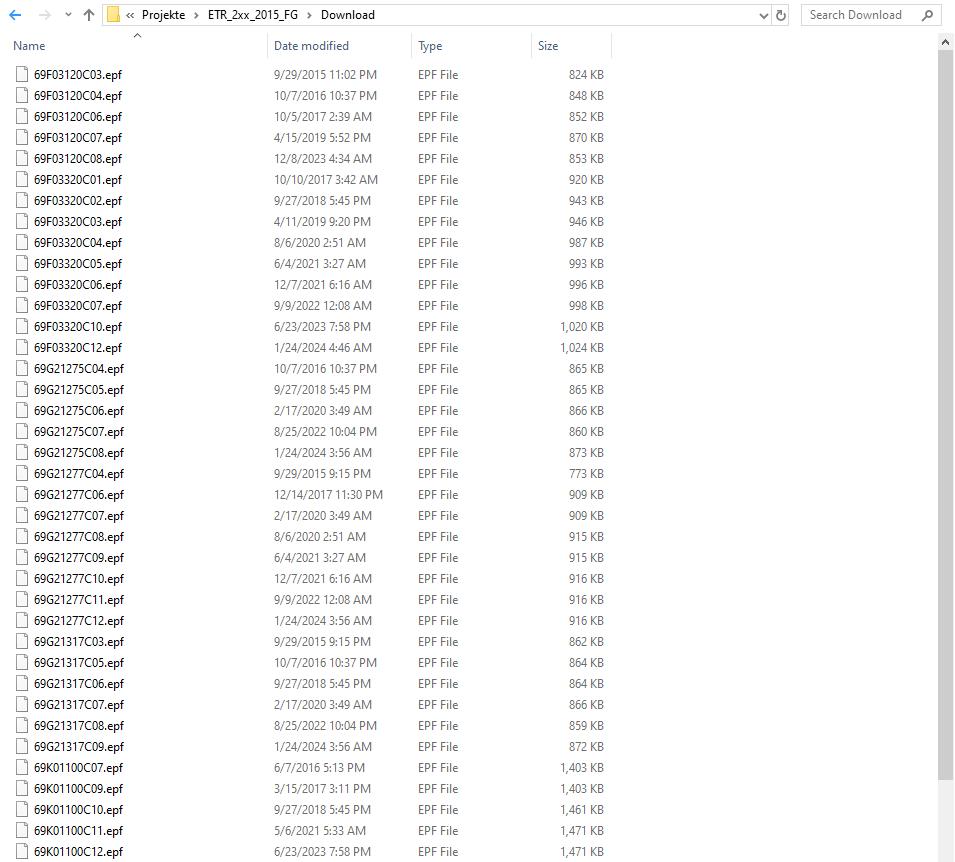This screenshot has height=862, width=955.
Task: Click the vertical scrollbar thumb
Action: pyautogui.click(x=945, y=415)
